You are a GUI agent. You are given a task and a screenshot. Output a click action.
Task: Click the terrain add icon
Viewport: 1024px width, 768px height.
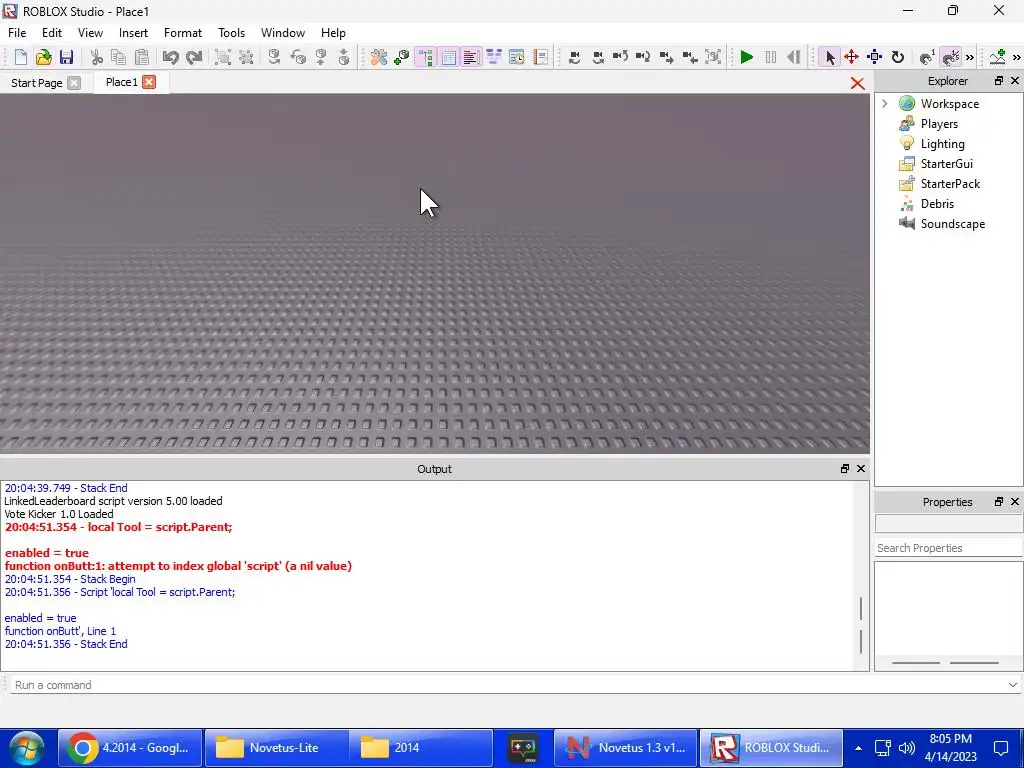(x=997, y=57)
